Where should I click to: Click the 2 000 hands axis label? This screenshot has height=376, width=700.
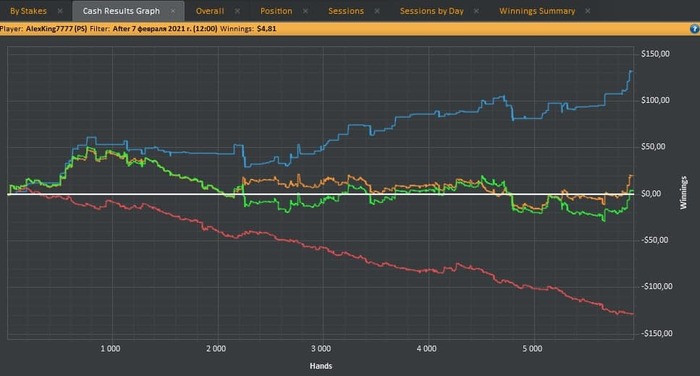pos(216,349)
